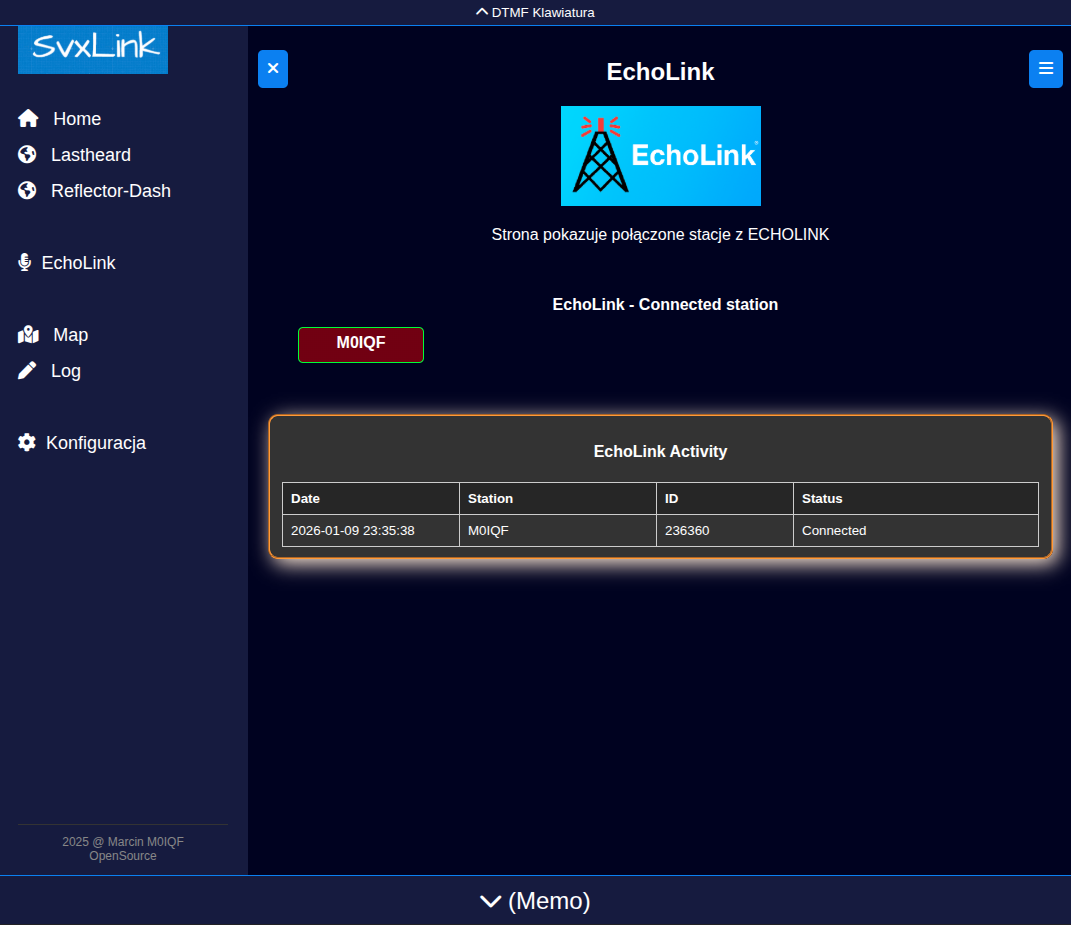Viewport: 1071px width, 925px height.
Task: Click the Log pencil icon
Action: coord(27,371)
